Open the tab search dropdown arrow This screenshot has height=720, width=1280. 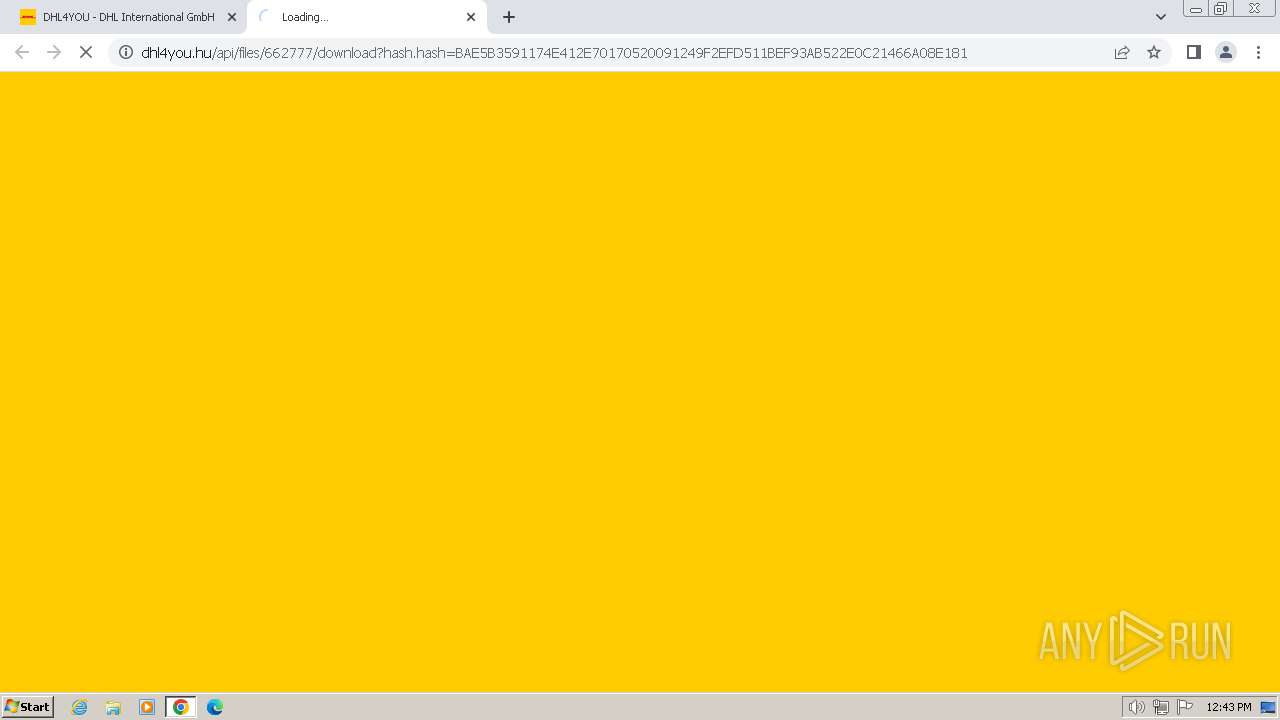click(1161, 17)
